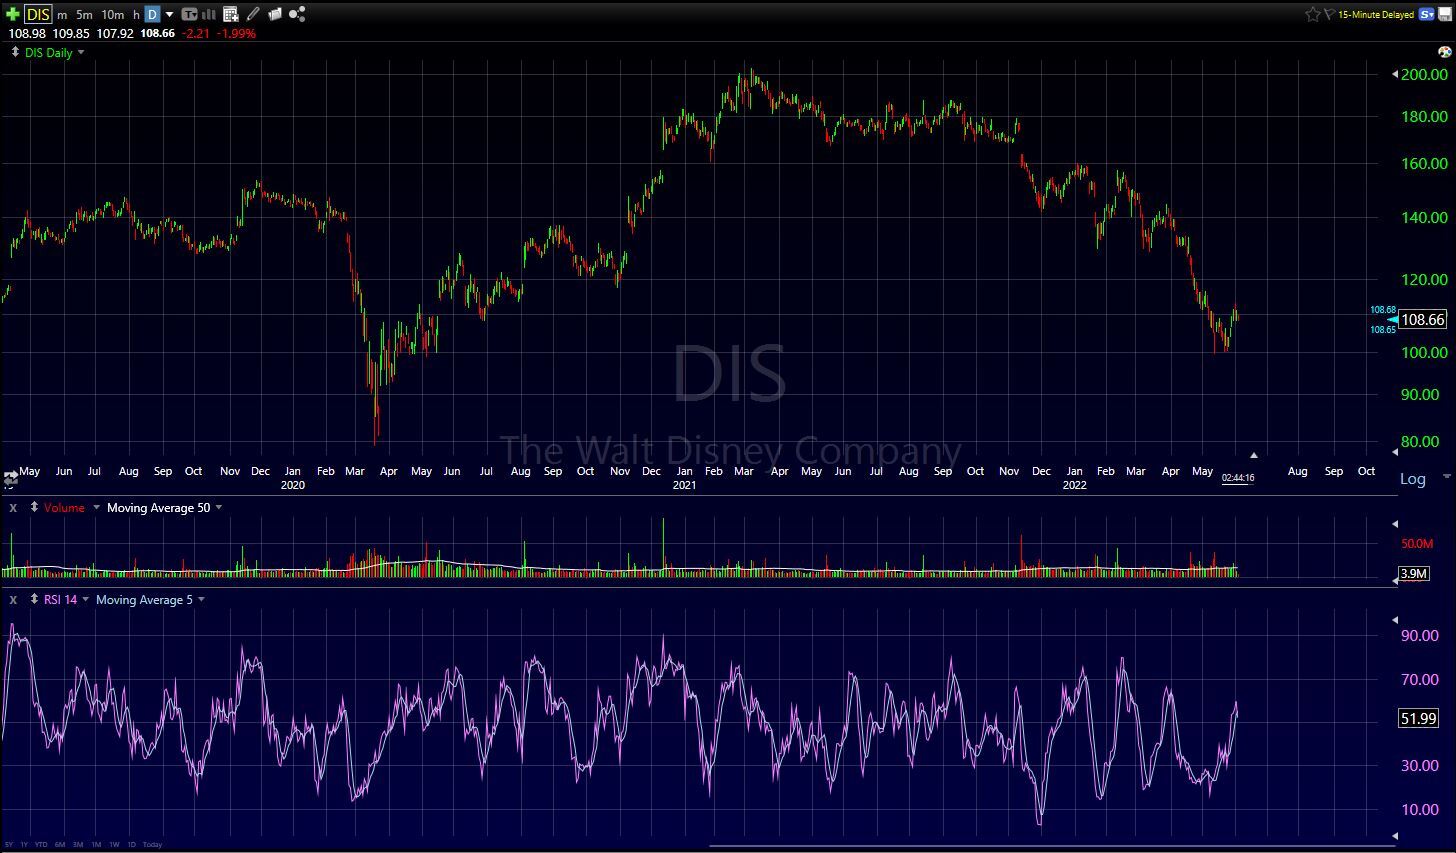
Task: Select the 3M range
Action: (78, 844)
